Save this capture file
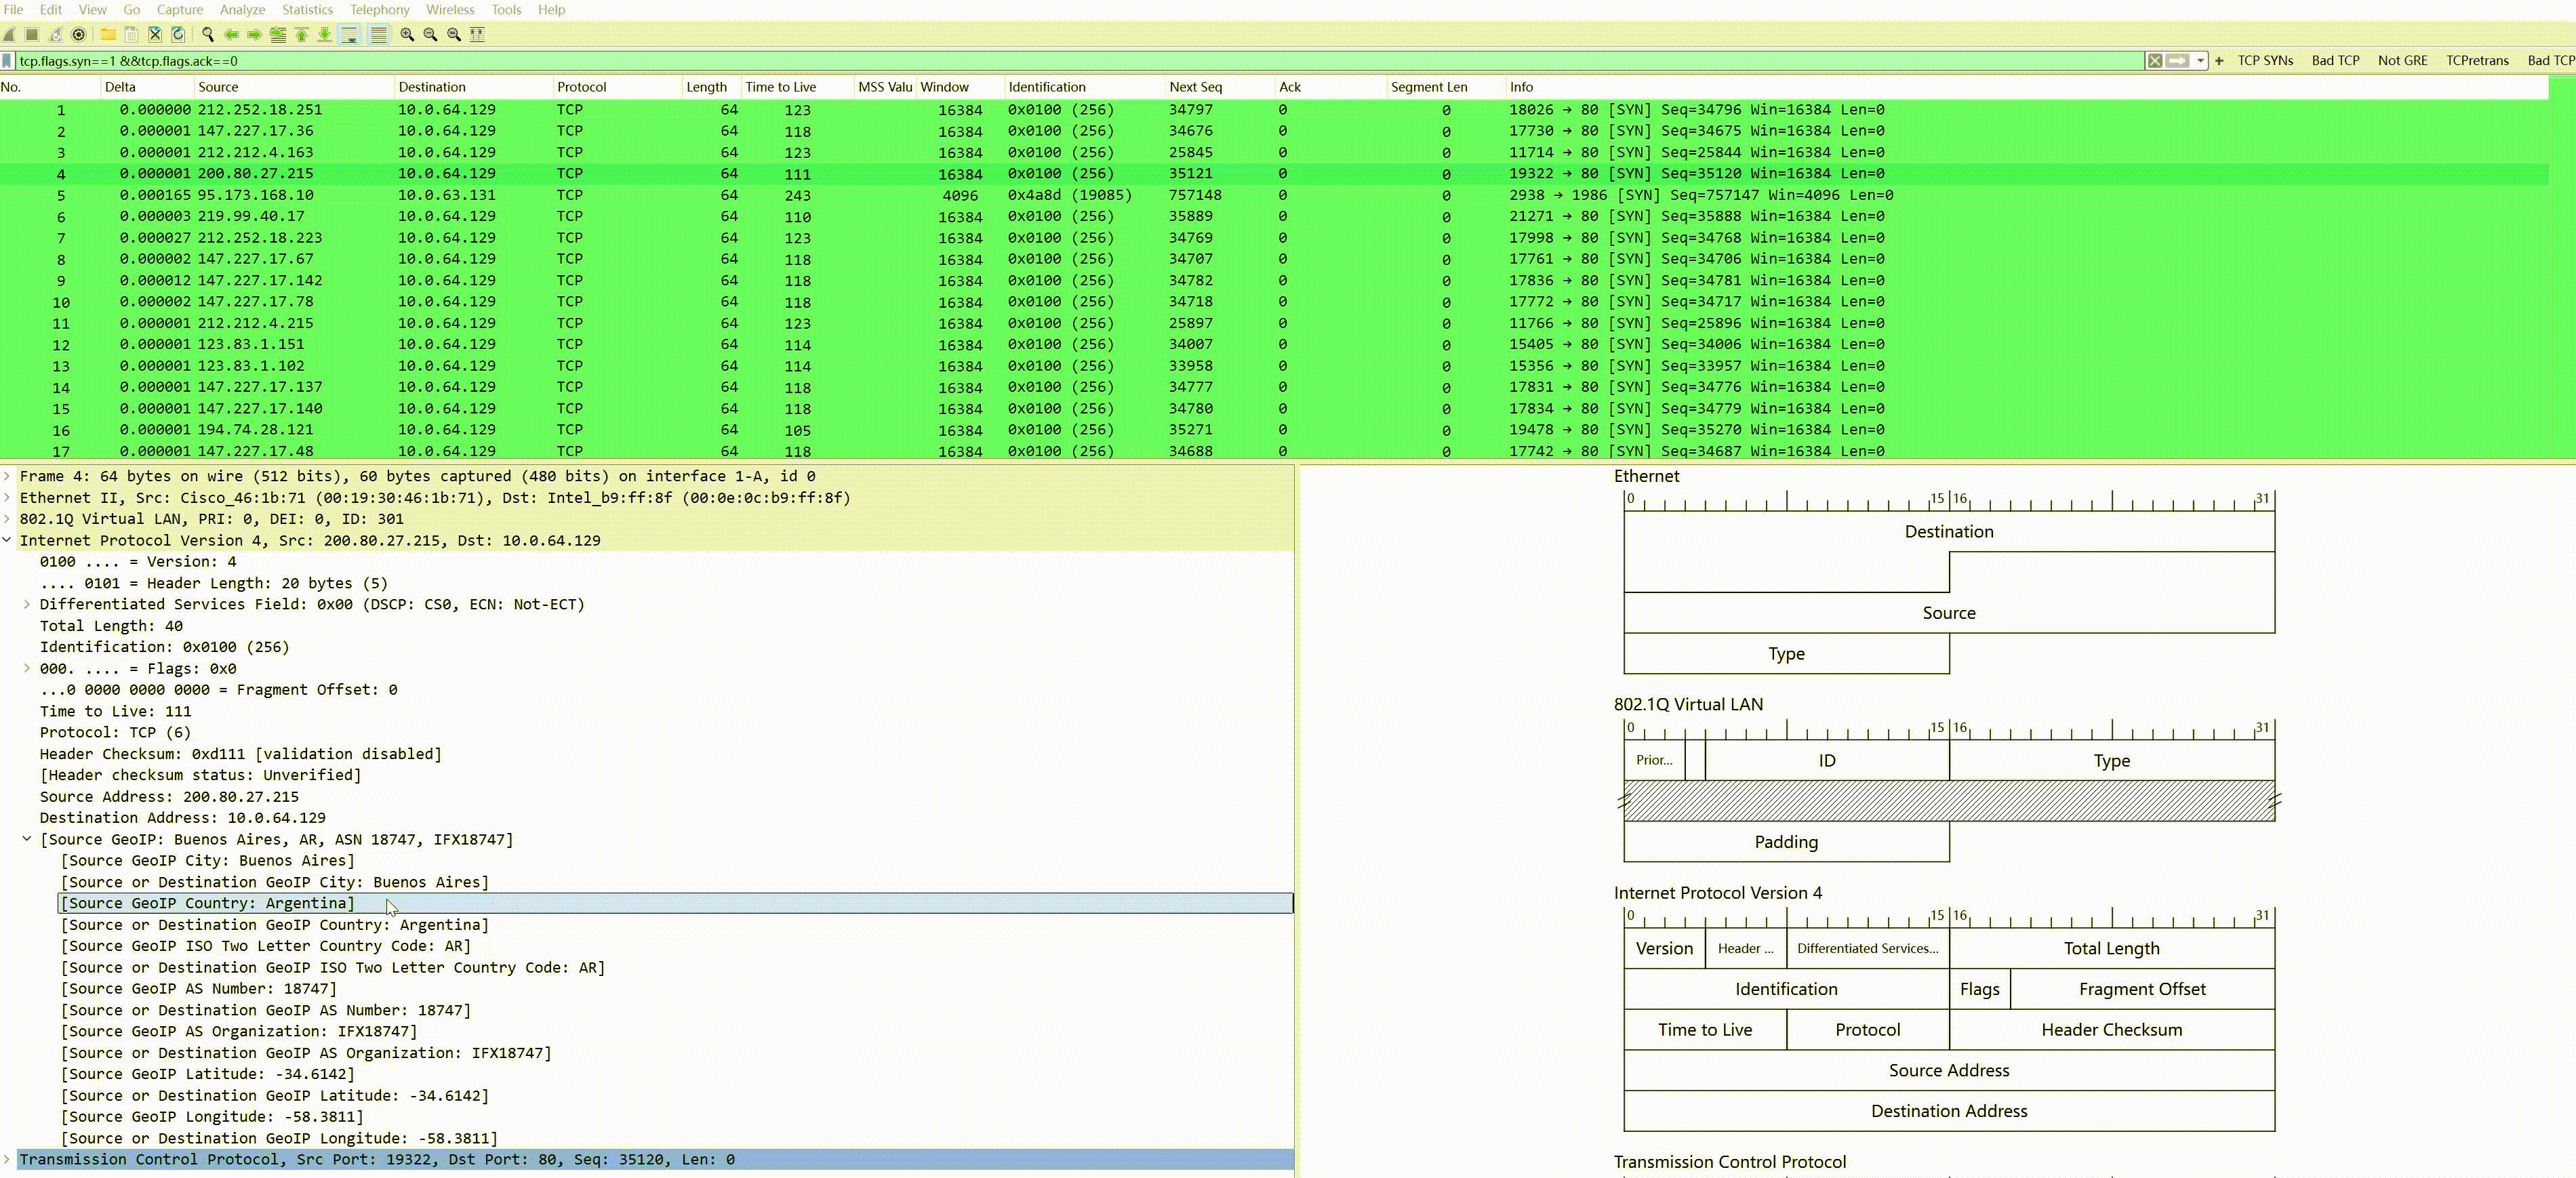The width and height of the screenshot is (2576, 1178). click(x=131, y=34)
